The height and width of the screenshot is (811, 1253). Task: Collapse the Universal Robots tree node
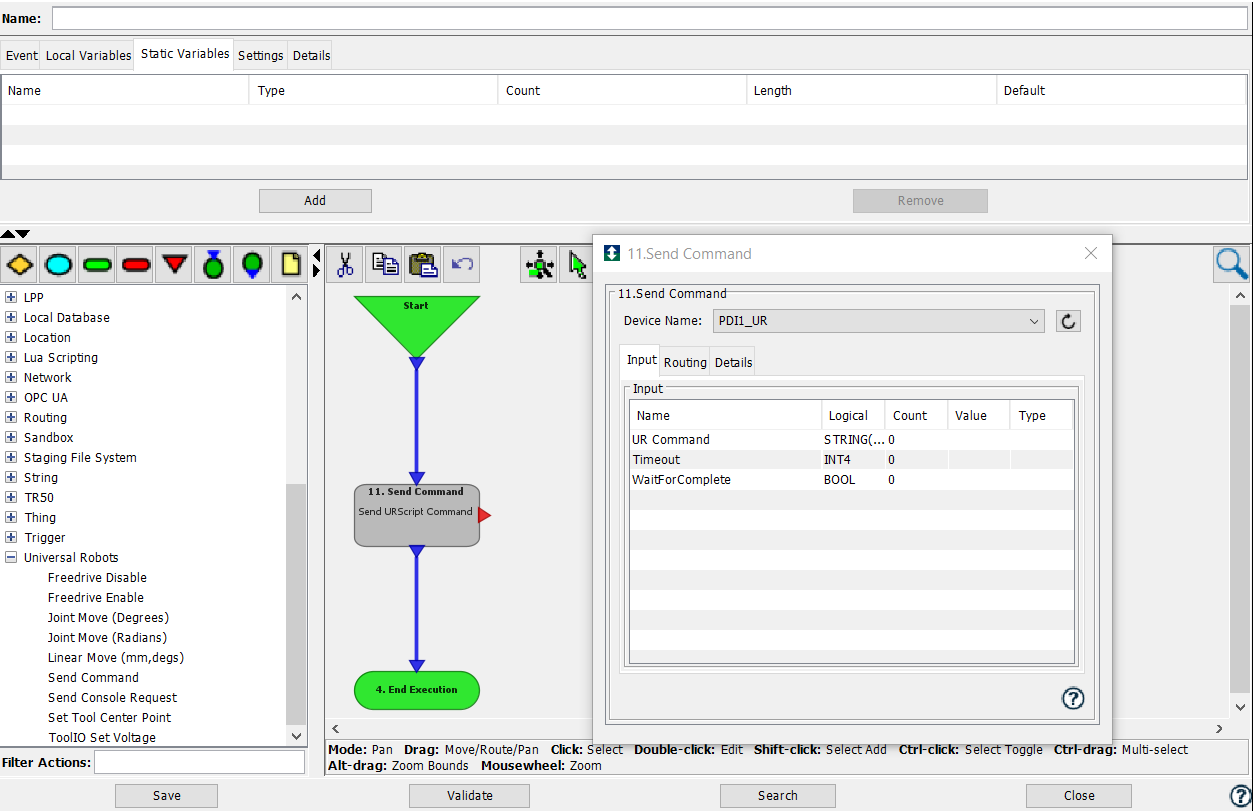pos(9,557)
